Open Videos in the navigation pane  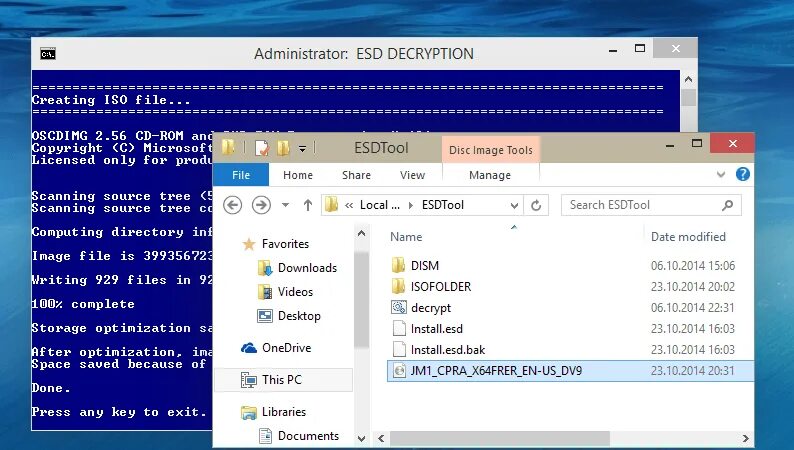pos(295,292)
